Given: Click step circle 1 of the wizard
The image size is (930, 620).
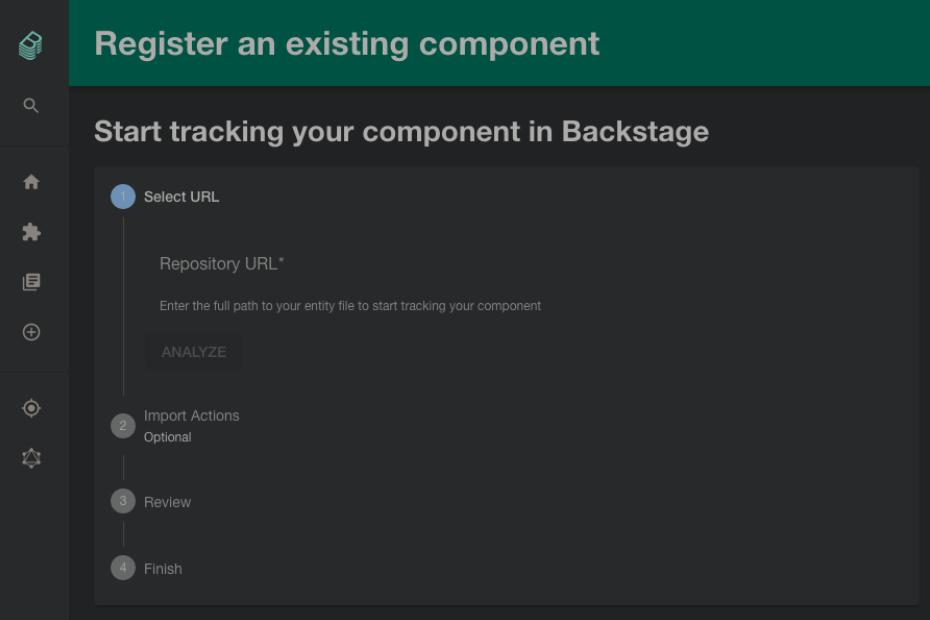Looking at the screenshot, I should (122, 196).
